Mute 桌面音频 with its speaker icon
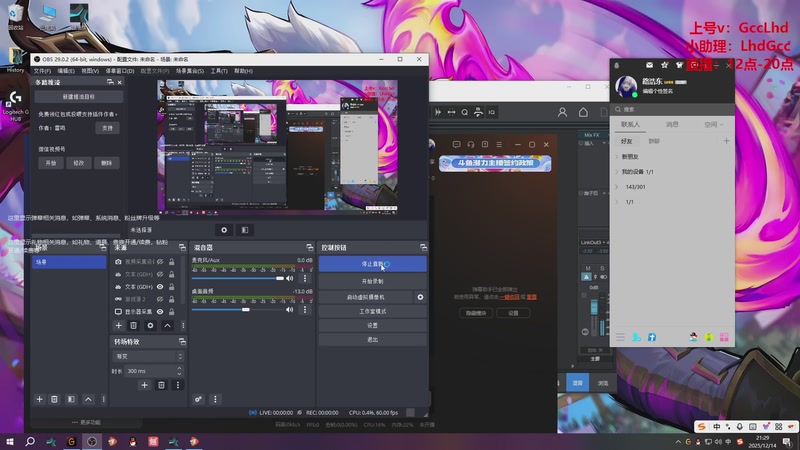 (289, 309)
